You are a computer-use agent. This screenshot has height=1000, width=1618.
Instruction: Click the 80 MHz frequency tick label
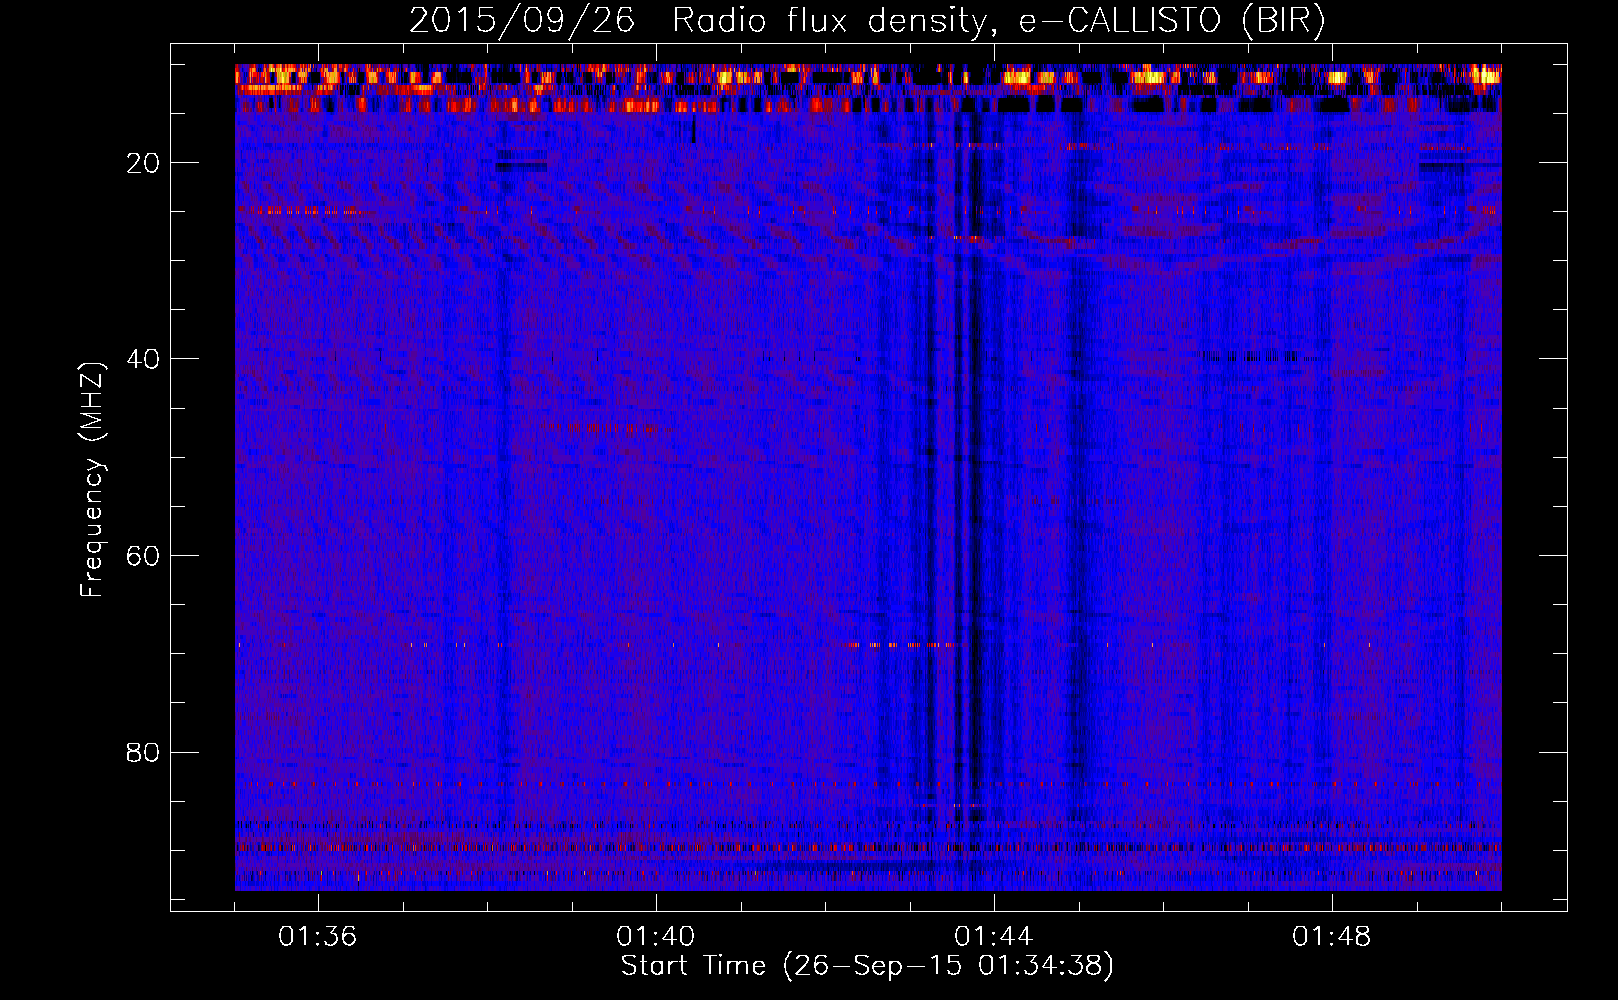click(144, 752)
